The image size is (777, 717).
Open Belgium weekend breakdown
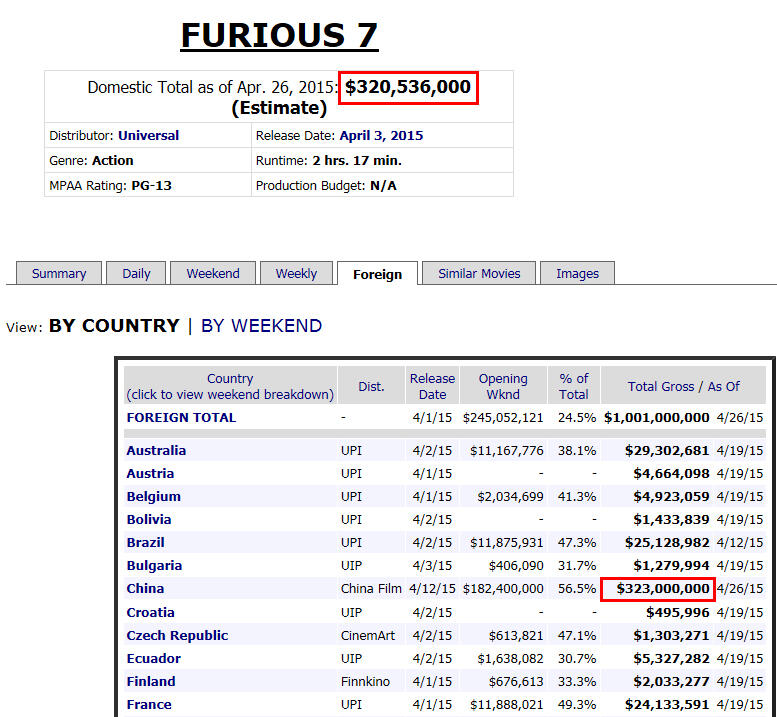[x=154, y=496]
